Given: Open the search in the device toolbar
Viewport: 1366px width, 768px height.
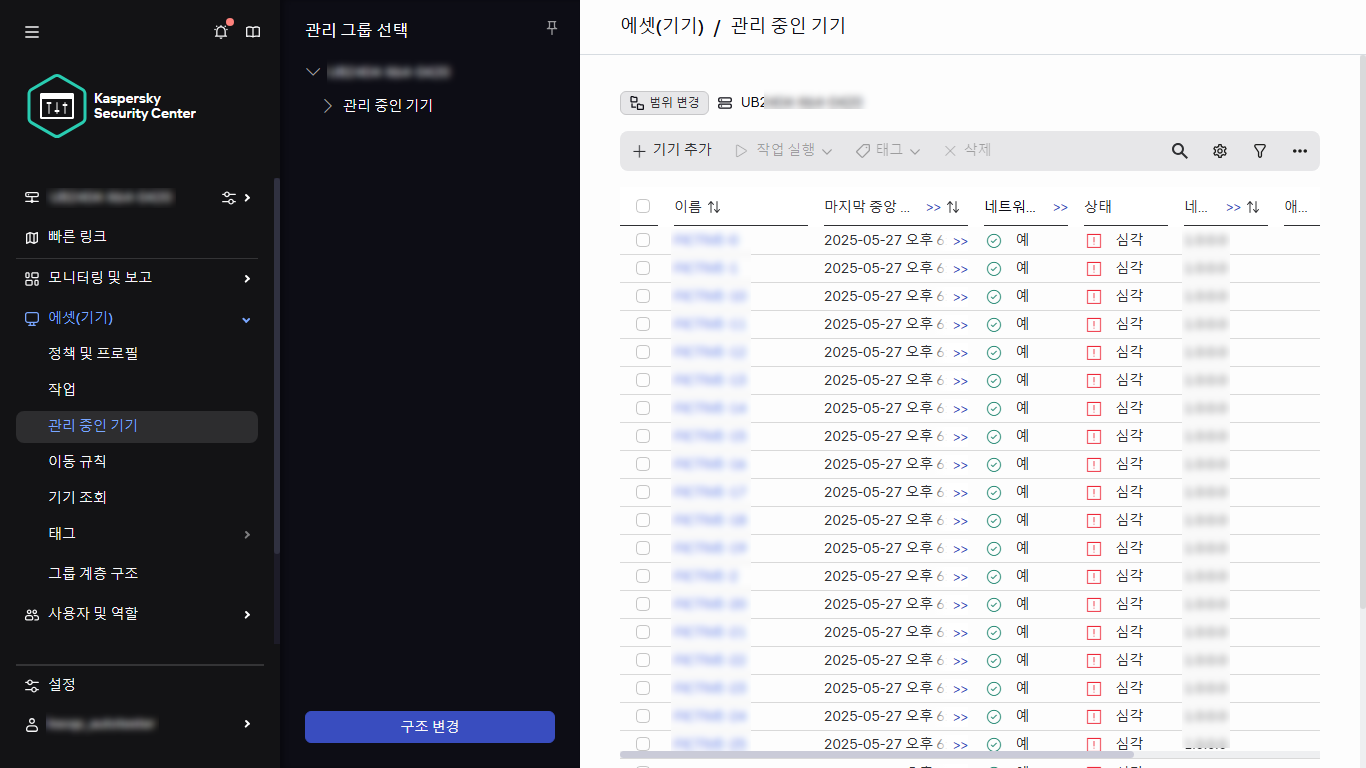Looking at the screenshot, I should (1179, 150).
